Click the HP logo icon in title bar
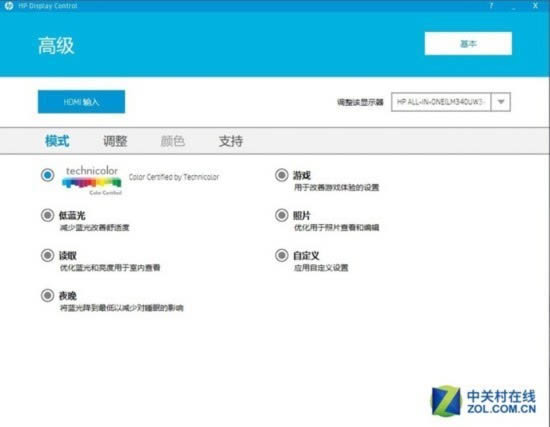 [8, 6]
